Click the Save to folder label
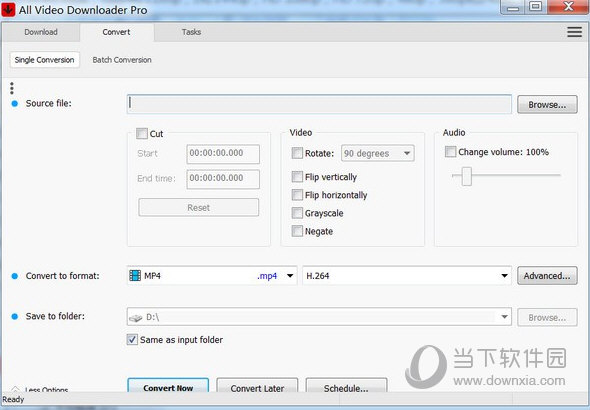 (55, 316)
